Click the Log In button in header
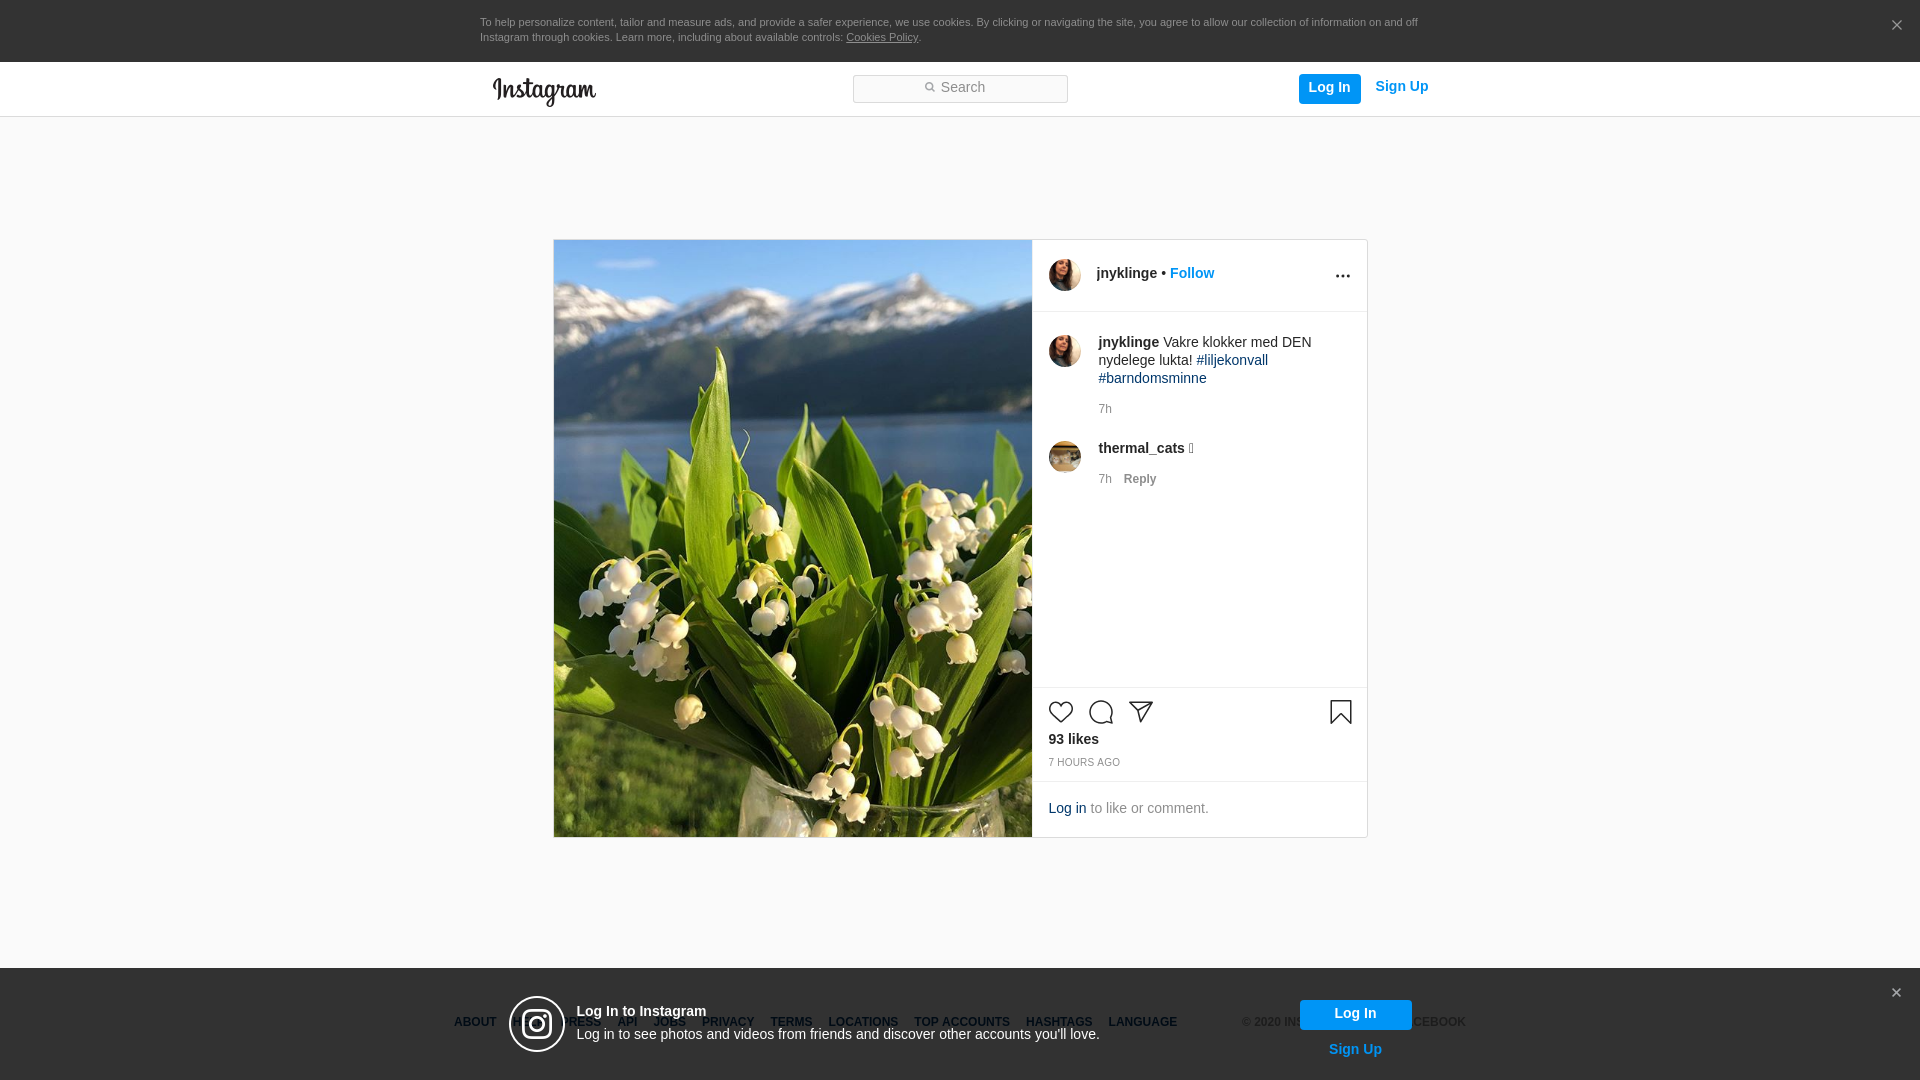The height and width of the screenshot is (1080, 1920). pyautogui.click(x=1330, y=89)
